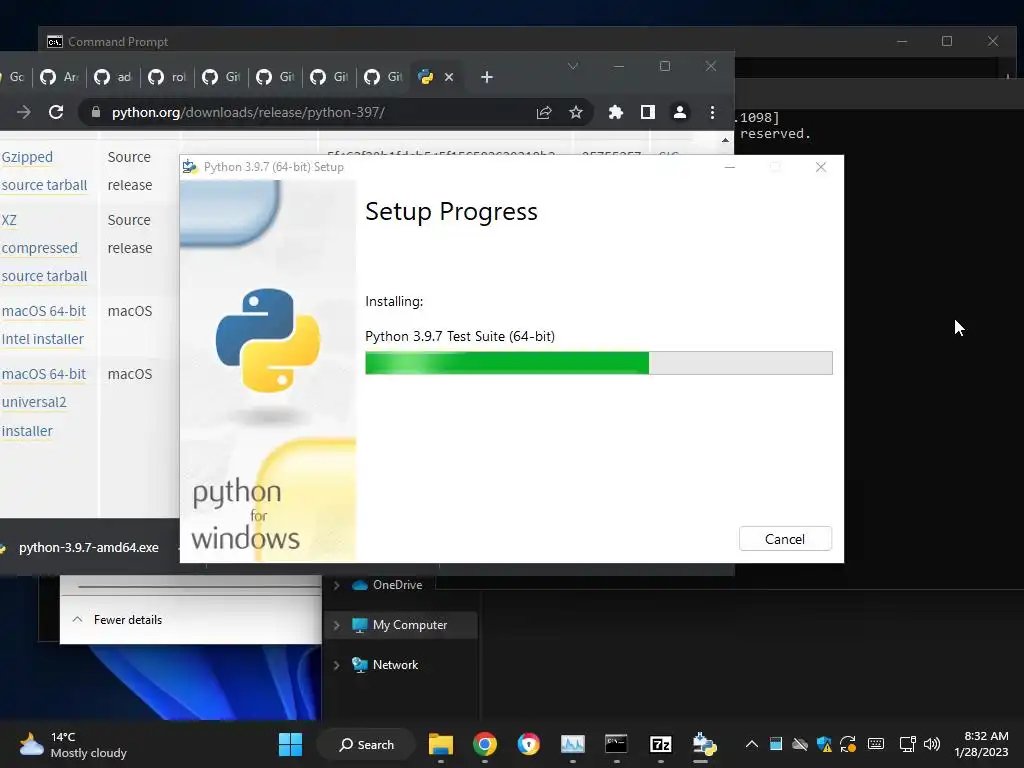Open Chrome three-dot menu
The image size is (1024, 768).
tap(712, 112)
